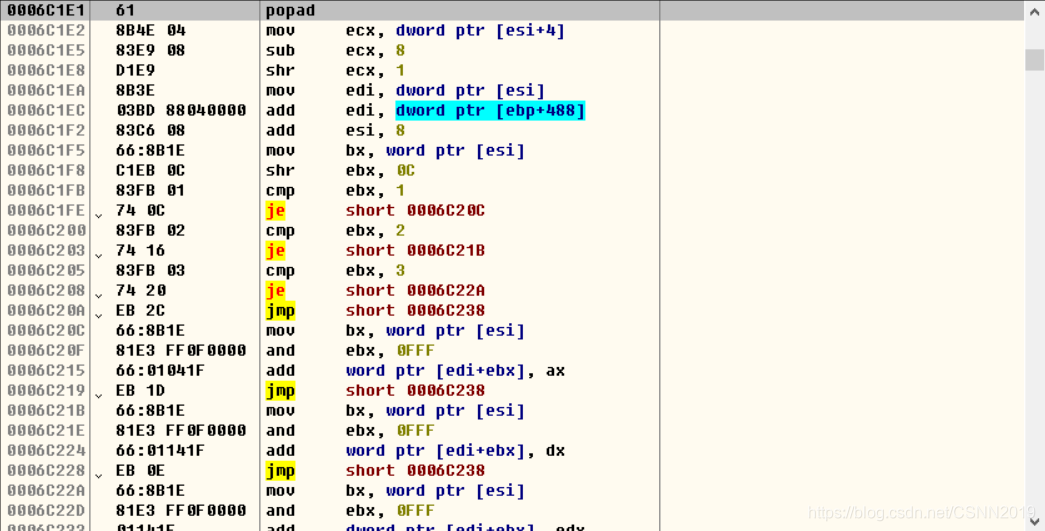
Task: Select instruction cmp ebx, 1
Action: 335,191
